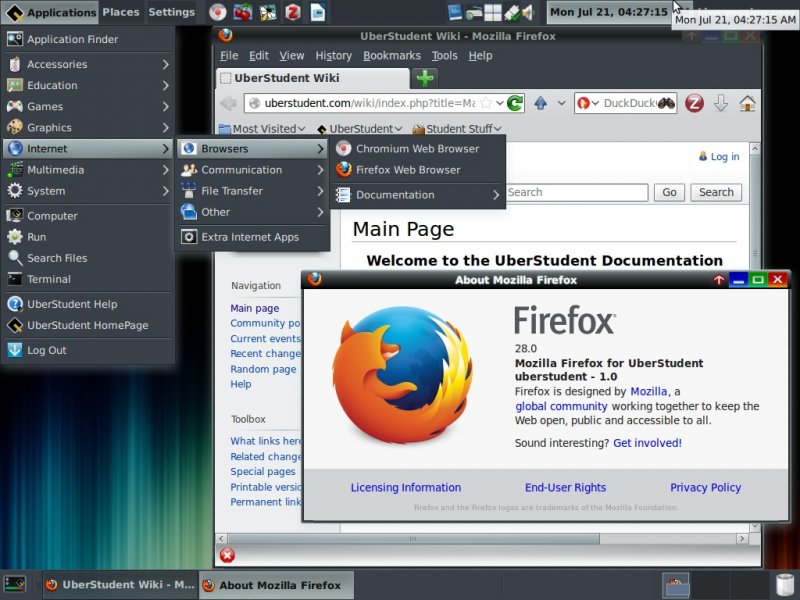Launch Chromium from the top panel
Viewport: 800px width, 600px height.
(x=218, y=12)
